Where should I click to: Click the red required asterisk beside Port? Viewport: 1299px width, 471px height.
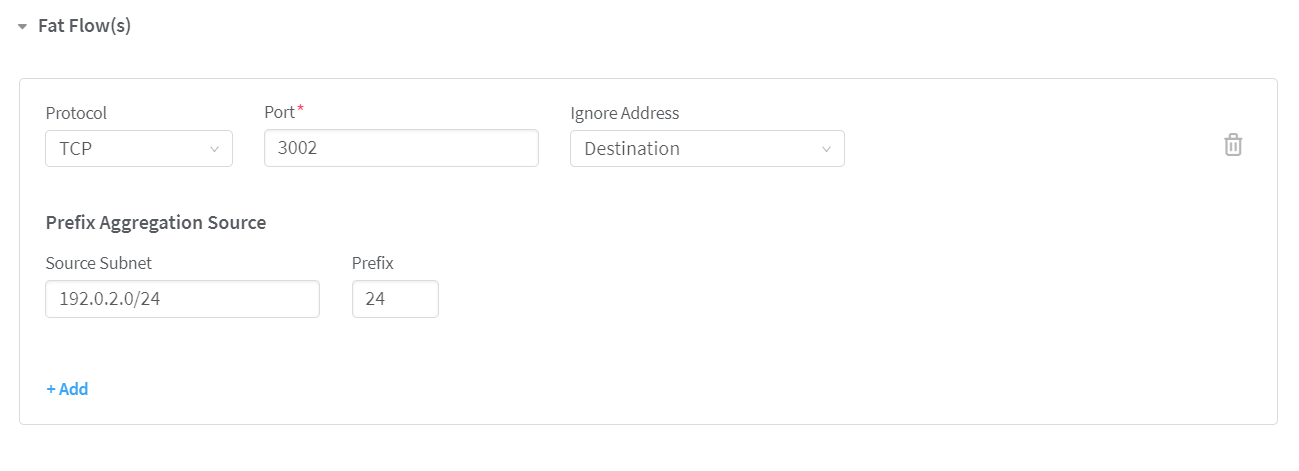click(300, 109)
